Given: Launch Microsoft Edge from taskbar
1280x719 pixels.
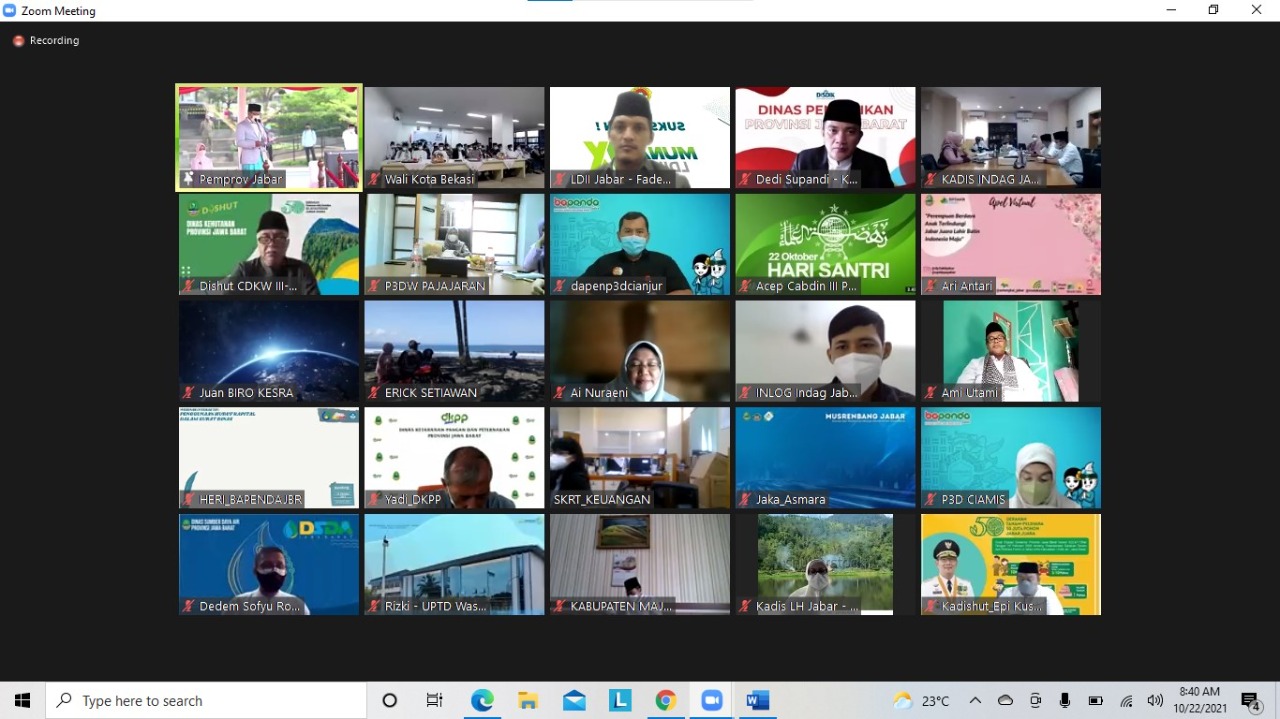Looking at the screenshot, I should click(482, 700).
